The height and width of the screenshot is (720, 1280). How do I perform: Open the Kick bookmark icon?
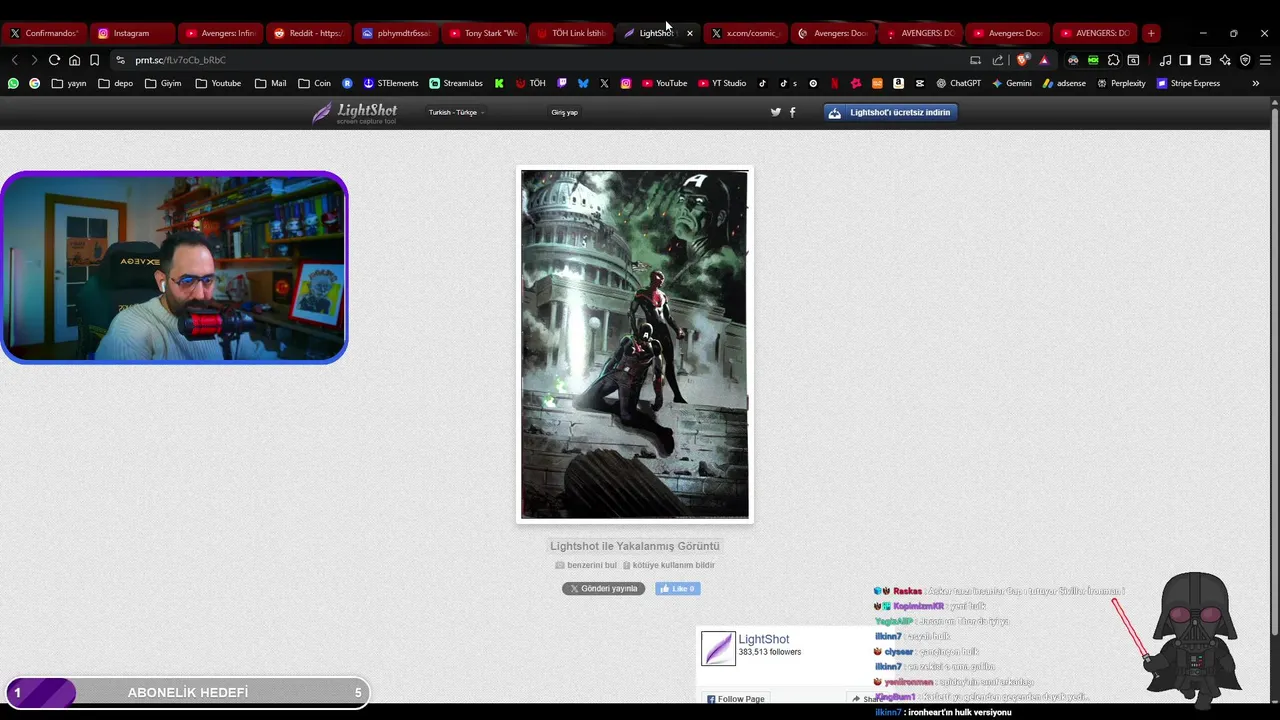[499, 83]
